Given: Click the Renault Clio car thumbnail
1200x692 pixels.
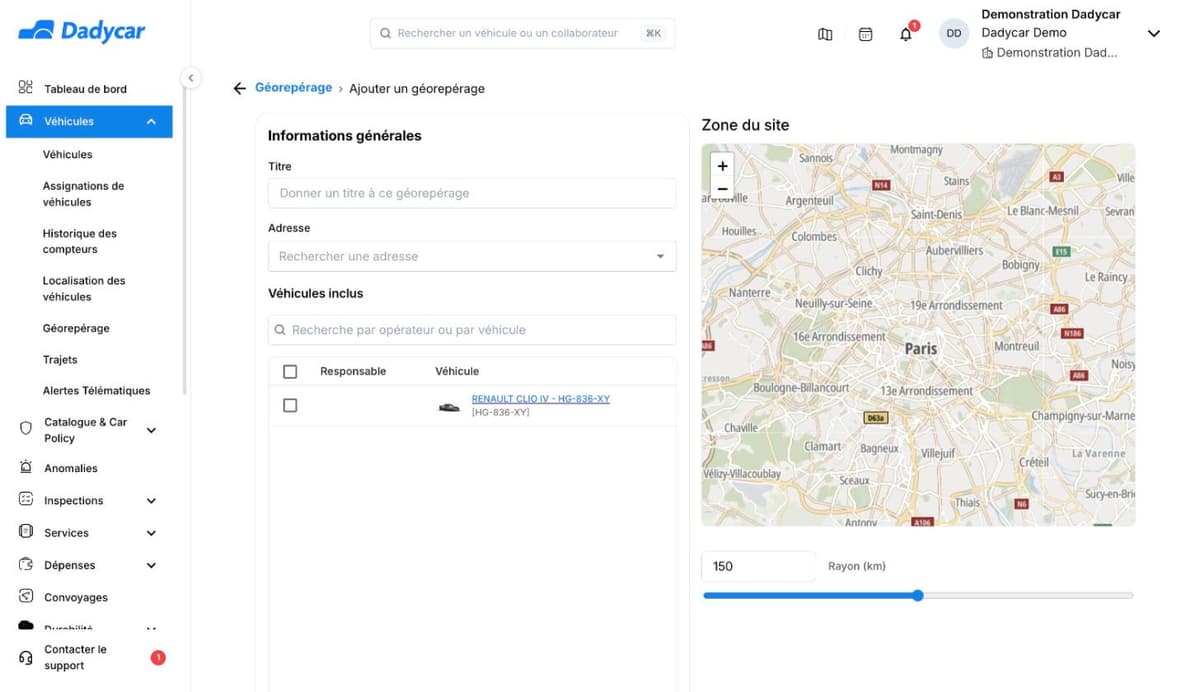Looking at the screenshot, I should point(450,406).
